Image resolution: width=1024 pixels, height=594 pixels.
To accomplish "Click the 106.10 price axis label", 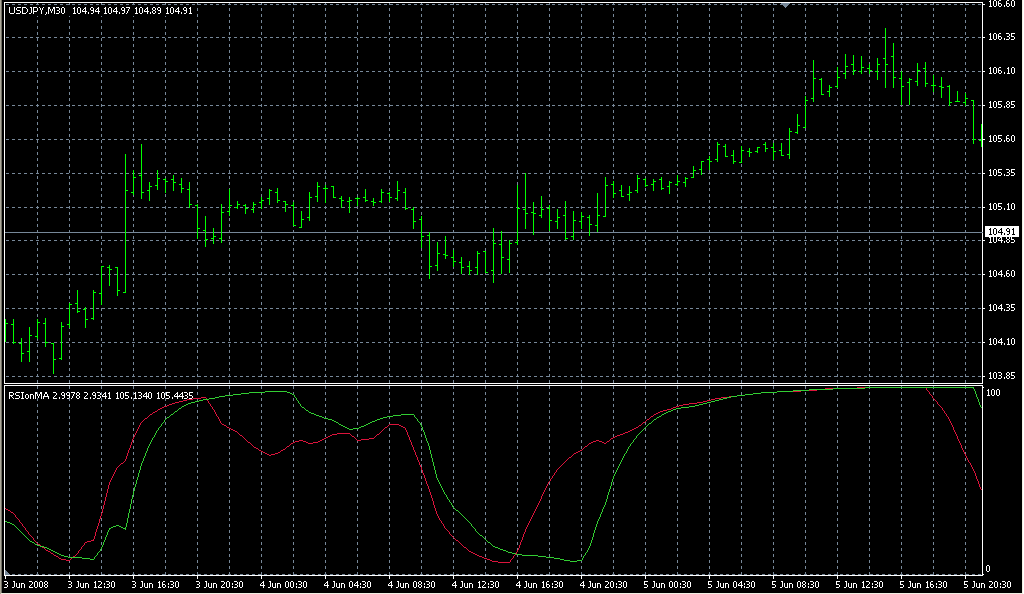I will click(1001, 71).
